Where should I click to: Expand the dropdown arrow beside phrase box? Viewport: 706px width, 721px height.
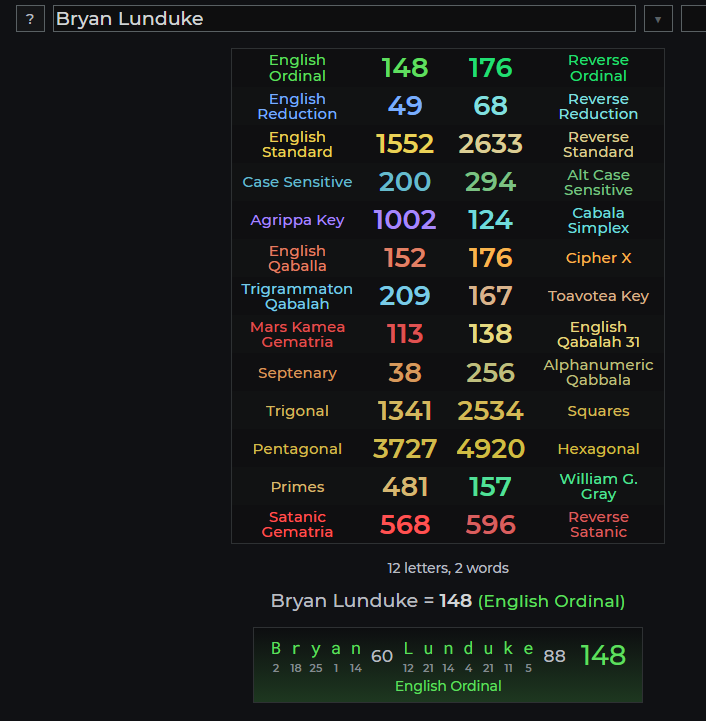[x=658, y=19]
